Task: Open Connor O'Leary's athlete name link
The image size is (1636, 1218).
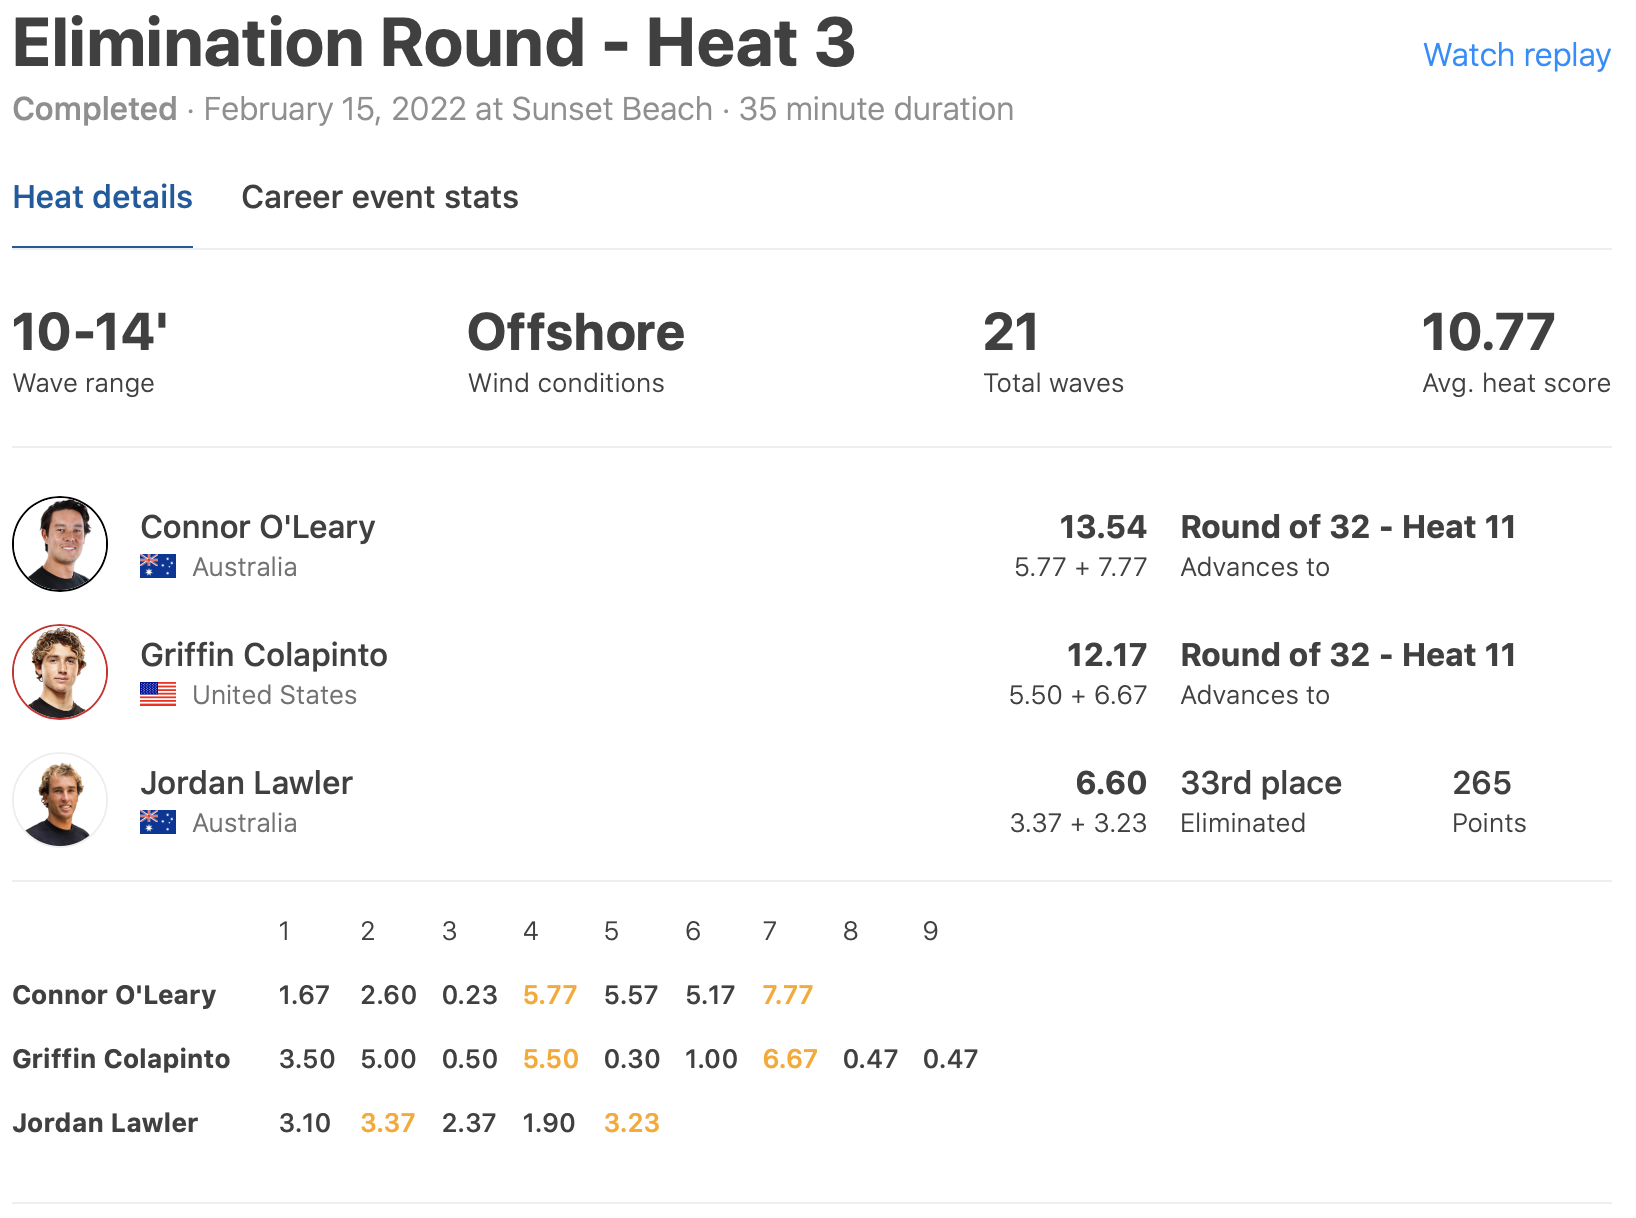Action: [258, 527]
